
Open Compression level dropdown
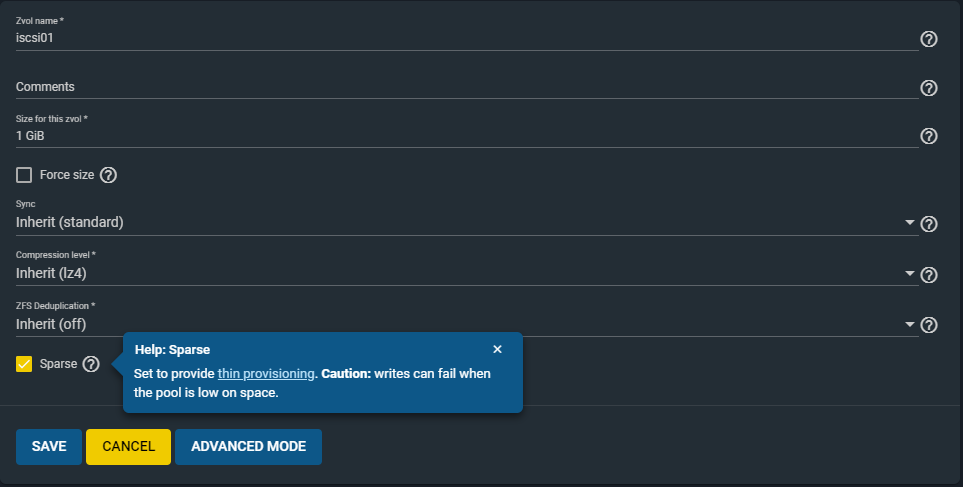click(x=467, y=273)
